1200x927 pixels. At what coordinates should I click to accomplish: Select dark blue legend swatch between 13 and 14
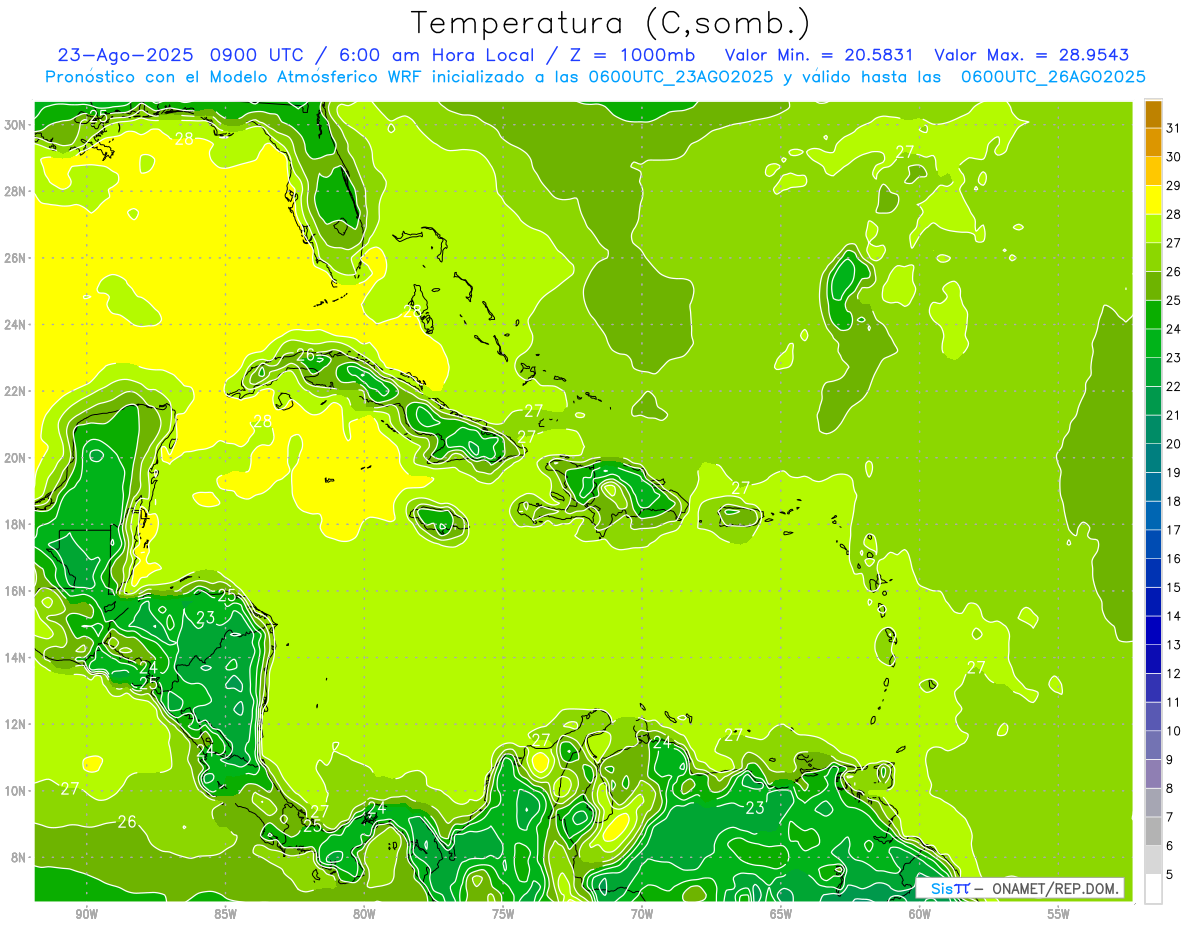point(1153,630)
